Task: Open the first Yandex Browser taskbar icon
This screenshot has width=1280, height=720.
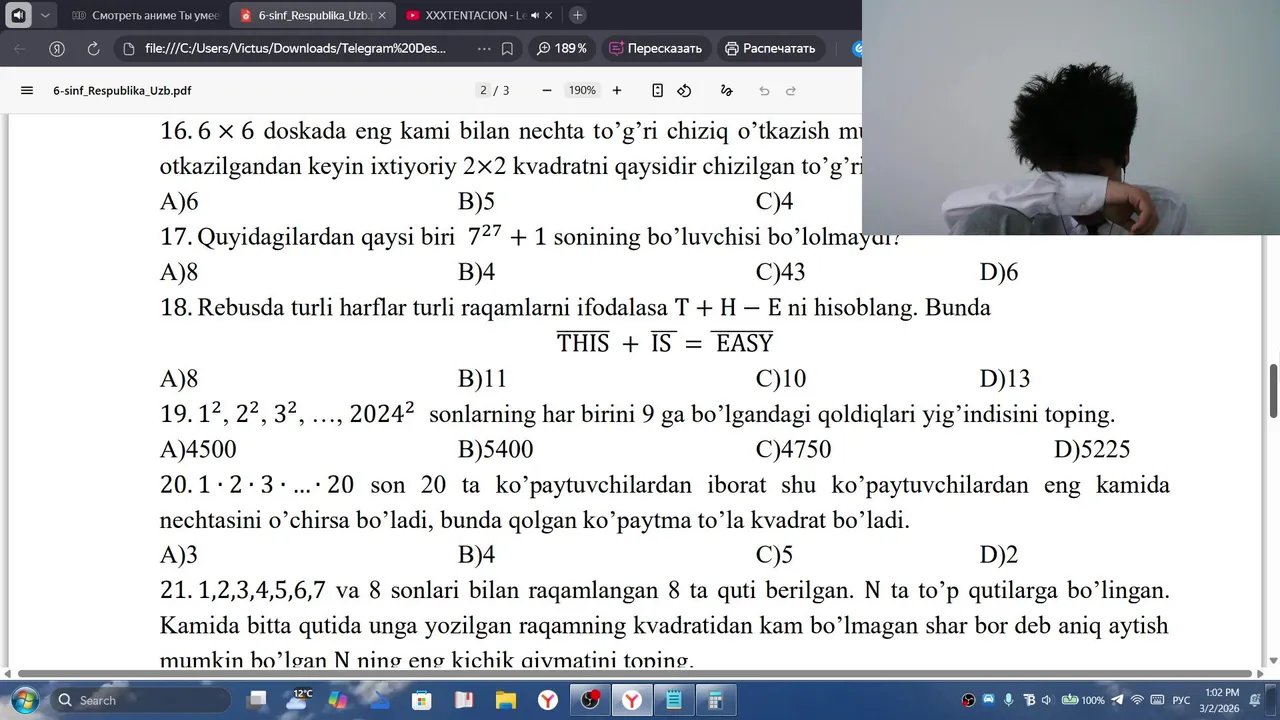Action: [x=548, y=700]
